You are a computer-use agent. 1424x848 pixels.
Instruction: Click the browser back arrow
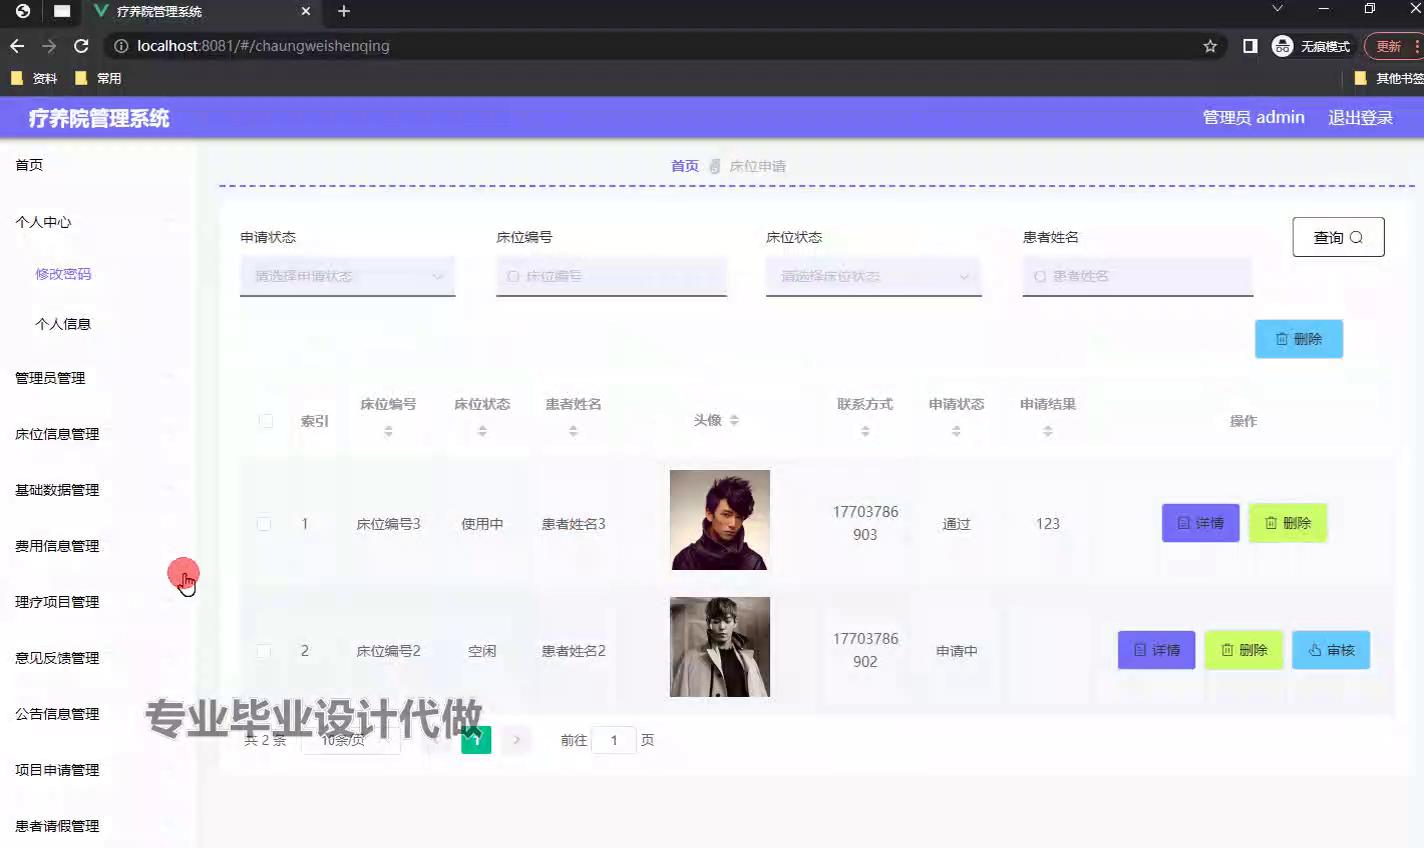point(17,46)
